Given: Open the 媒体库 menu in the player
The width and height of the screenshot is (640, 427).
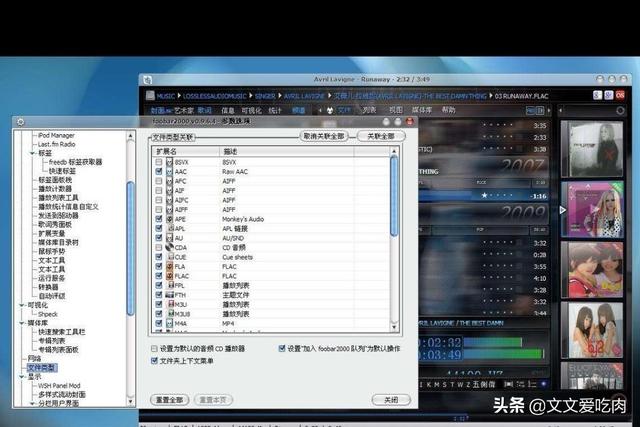Looking at the screenshot, I should click(x=422, y=110).
